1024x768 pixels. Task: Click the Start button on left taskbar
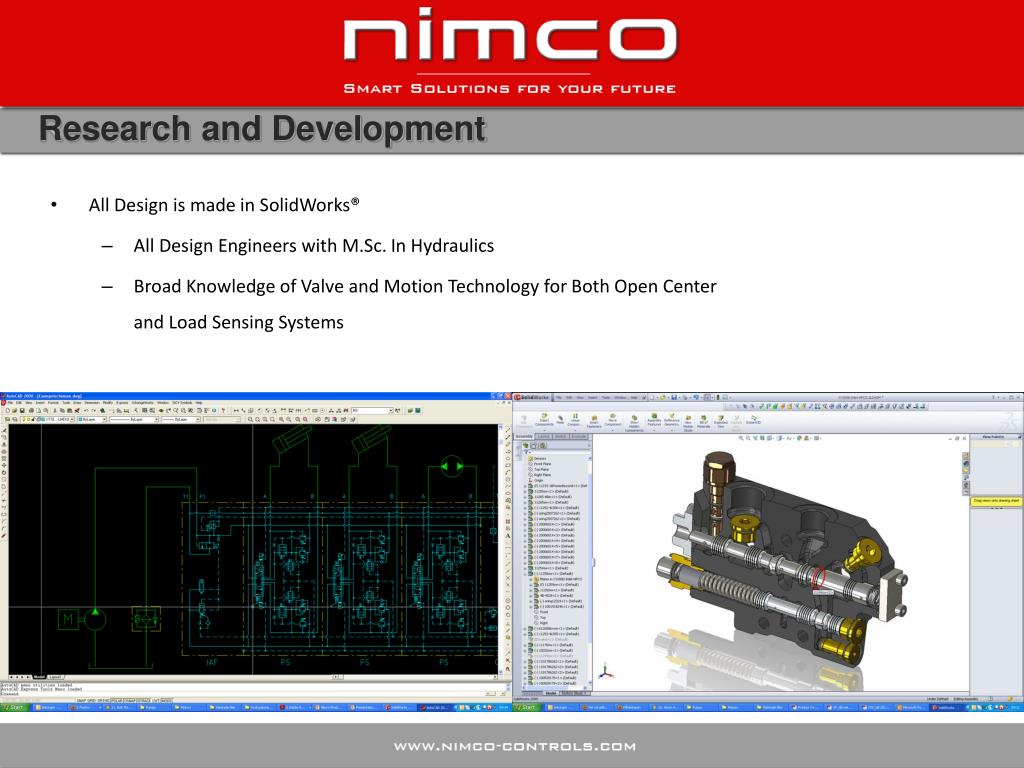14,707
